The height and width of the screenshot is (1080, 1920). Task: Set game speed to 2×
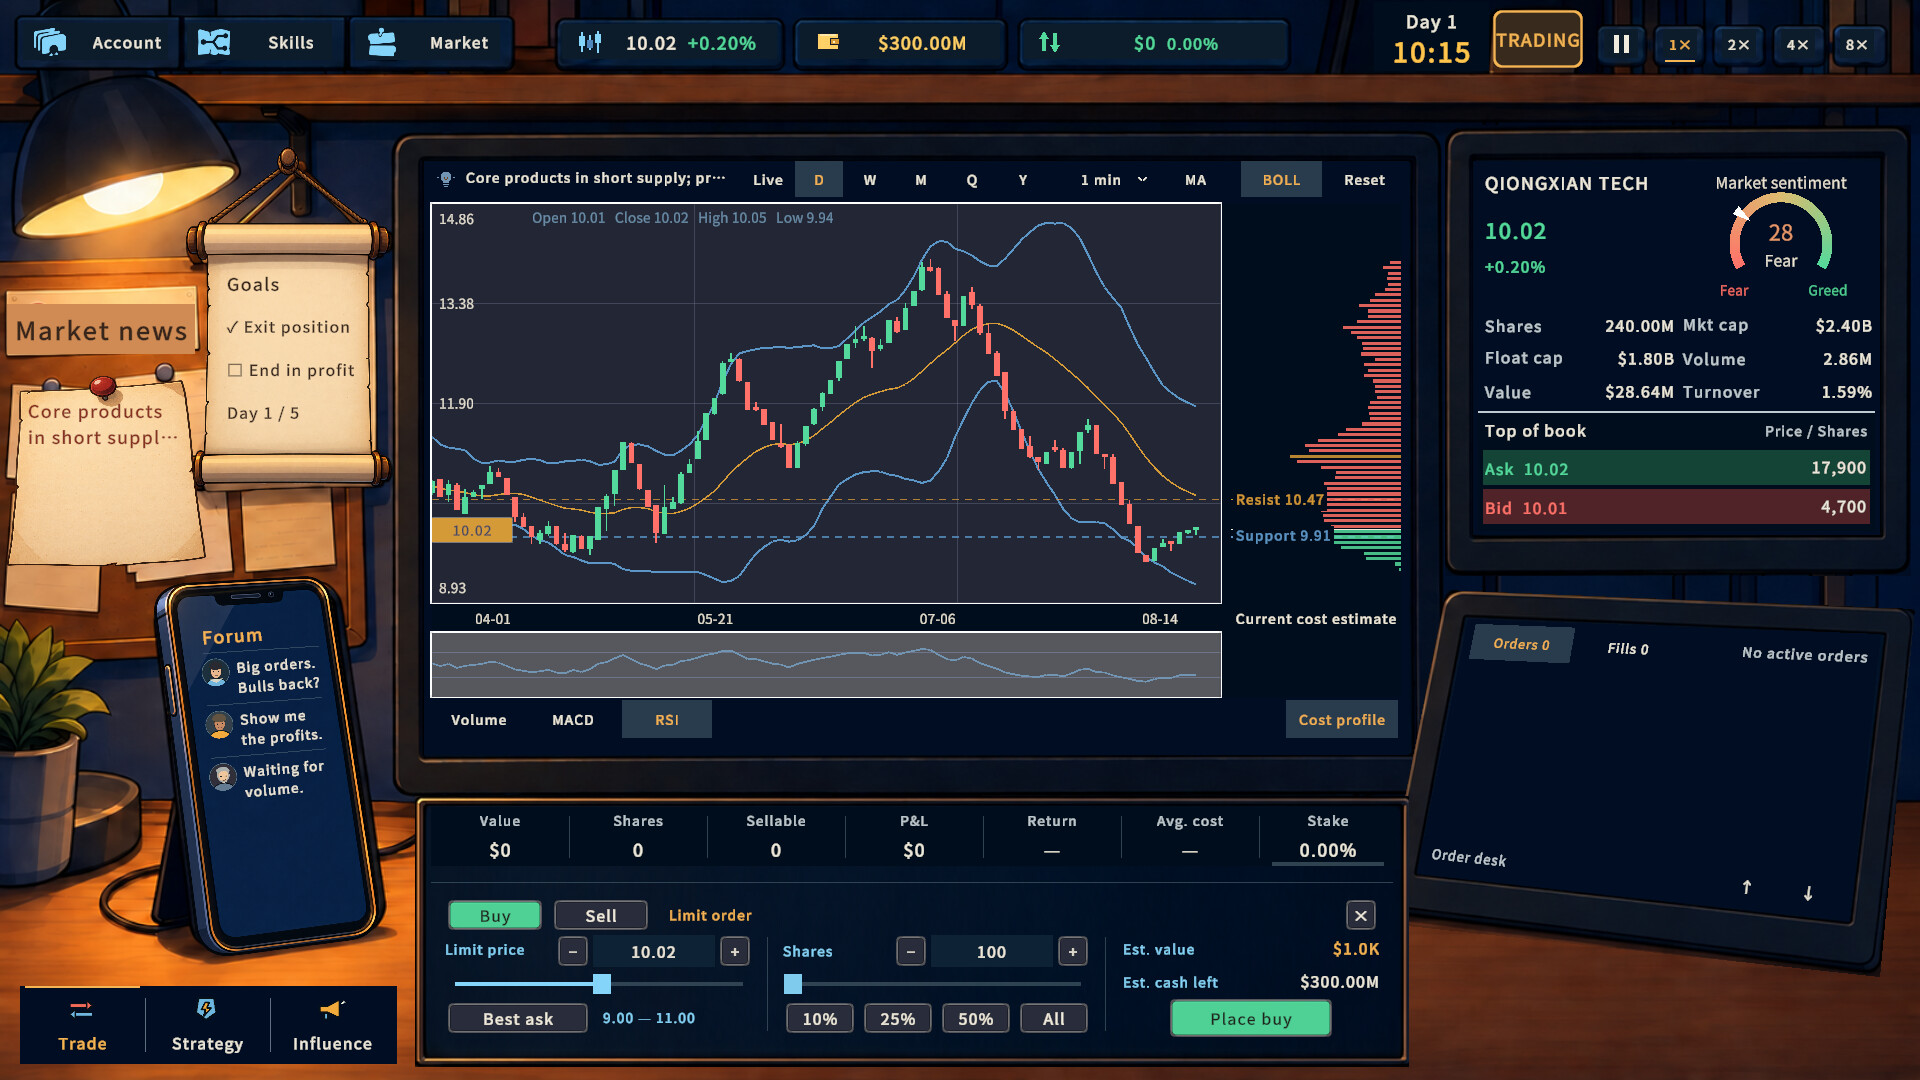[x=1739, y=44]
